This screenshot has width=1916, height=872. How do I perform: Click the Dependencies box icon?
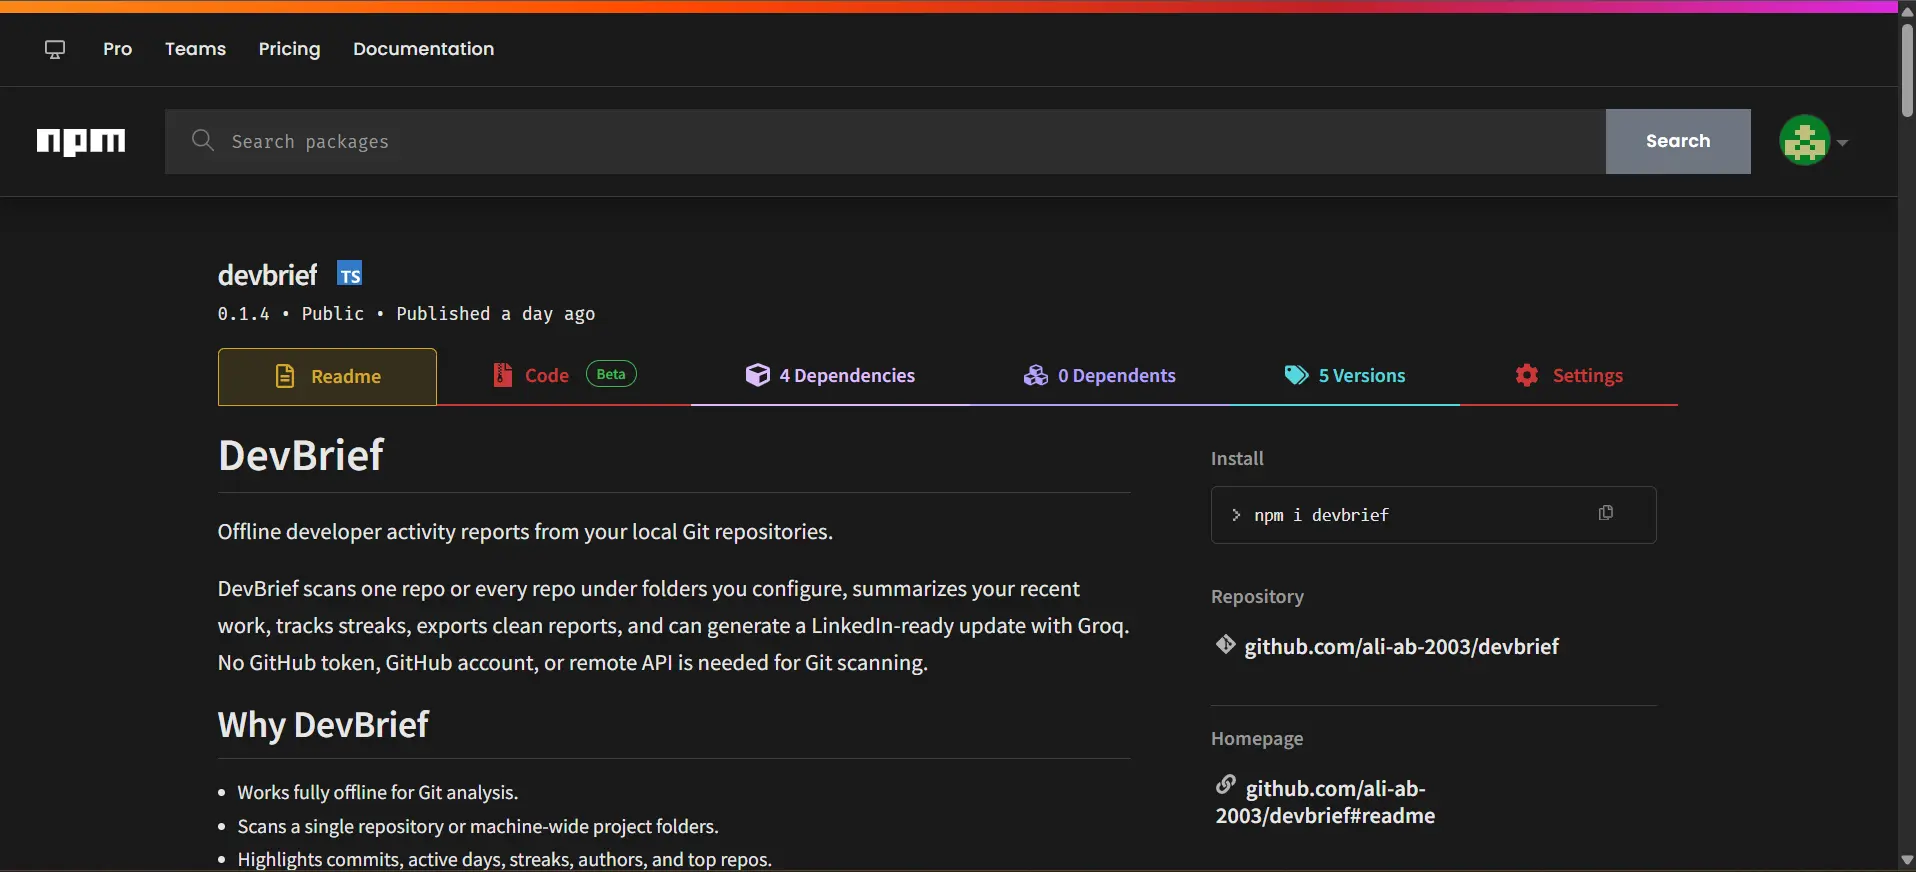[758, 375]
